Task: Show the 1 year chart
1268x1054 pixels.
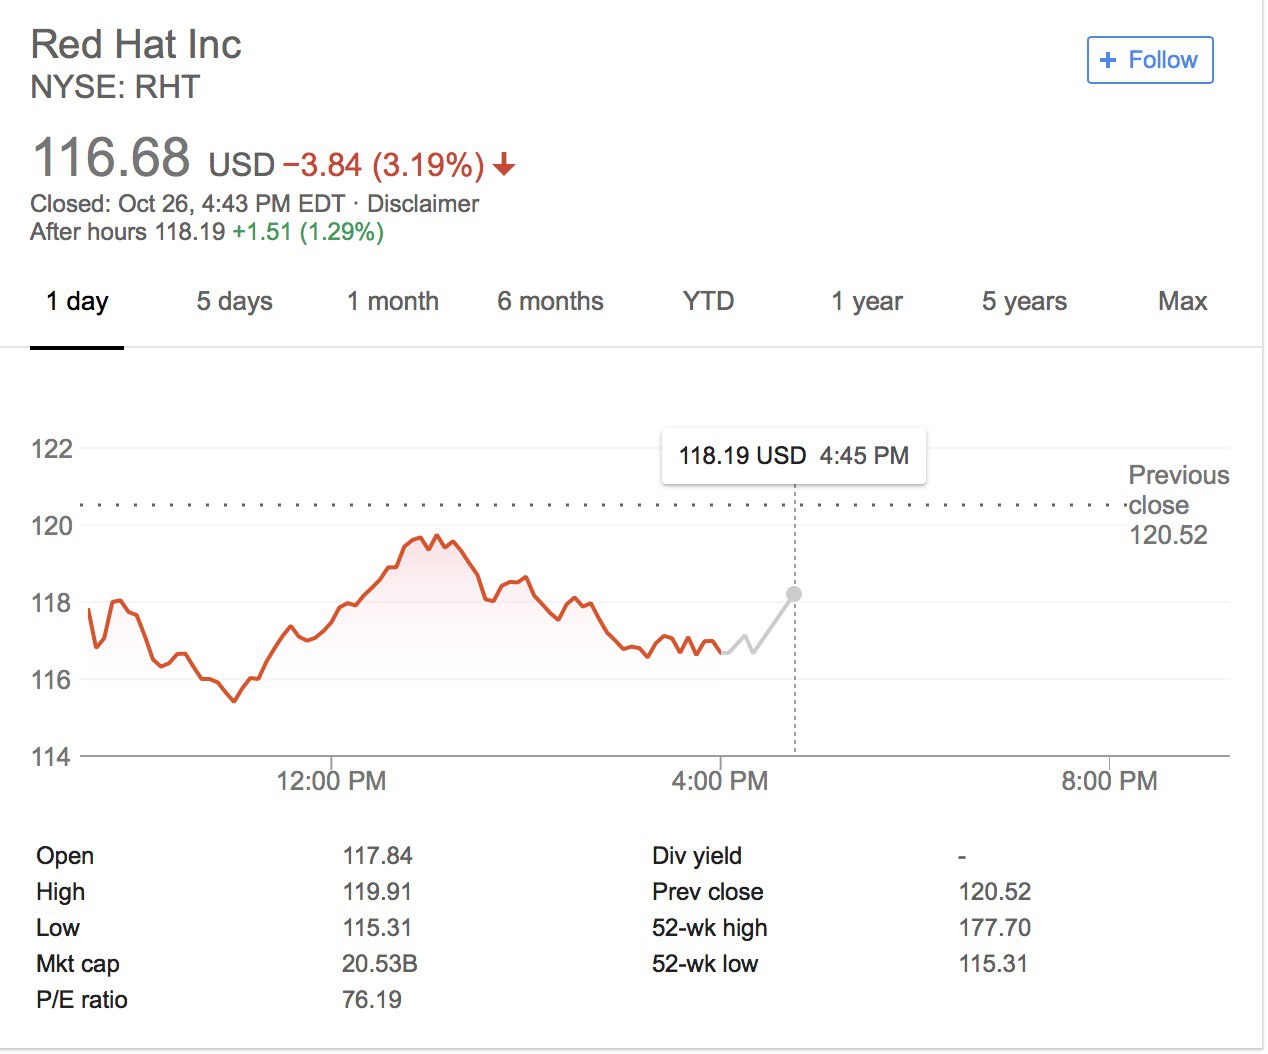Action: 866,302
